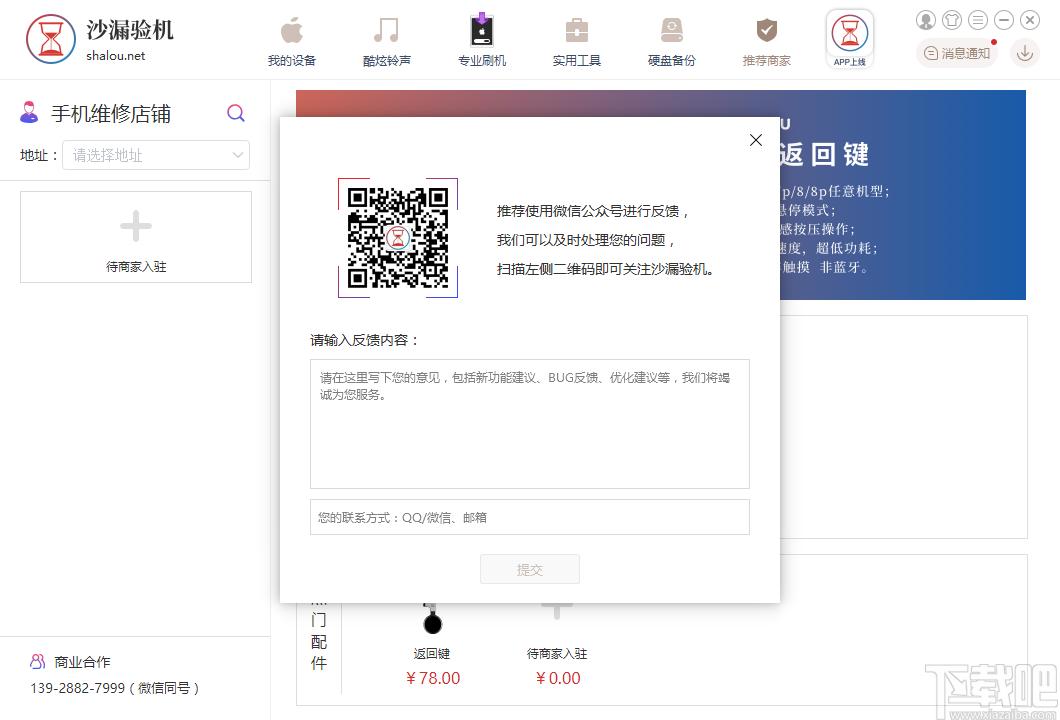Open the 我的设备 Apple icon tab

(x=291, y=42)
